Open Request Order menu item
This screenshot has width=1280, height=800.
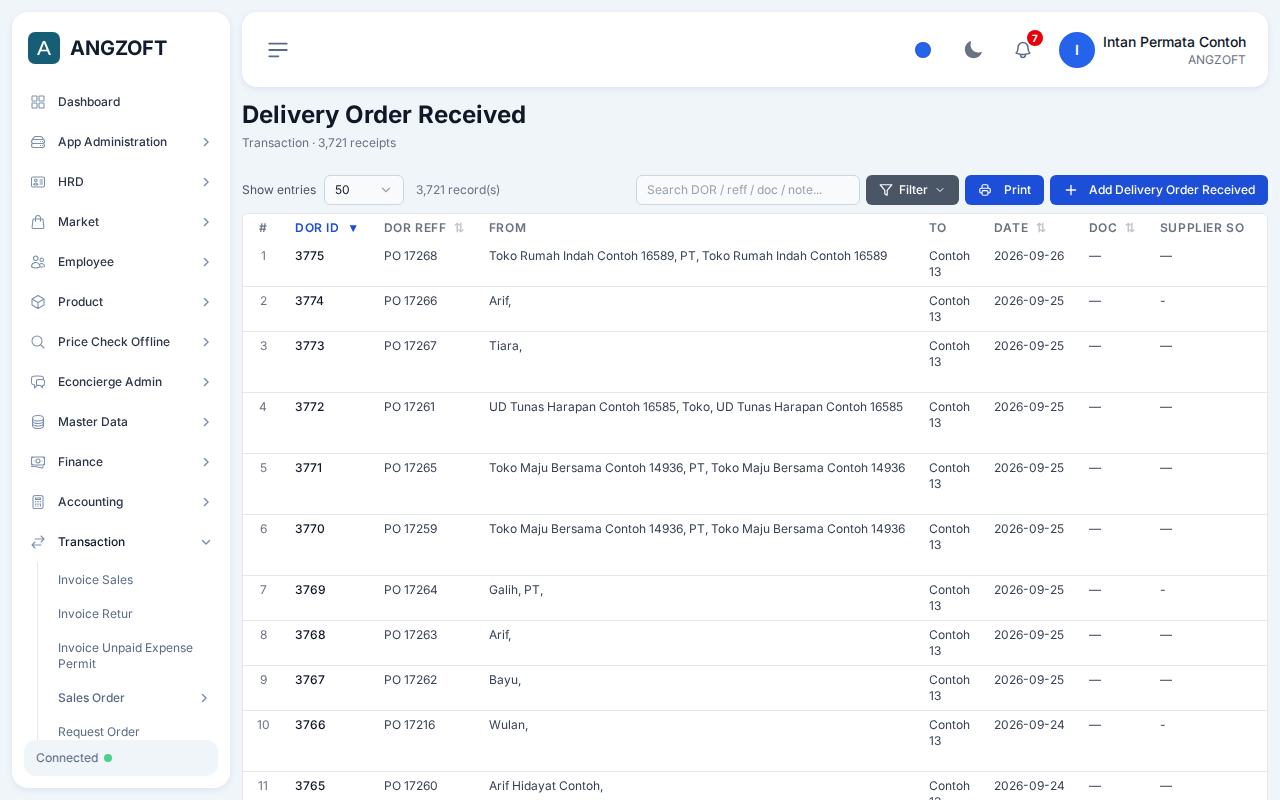99,732
